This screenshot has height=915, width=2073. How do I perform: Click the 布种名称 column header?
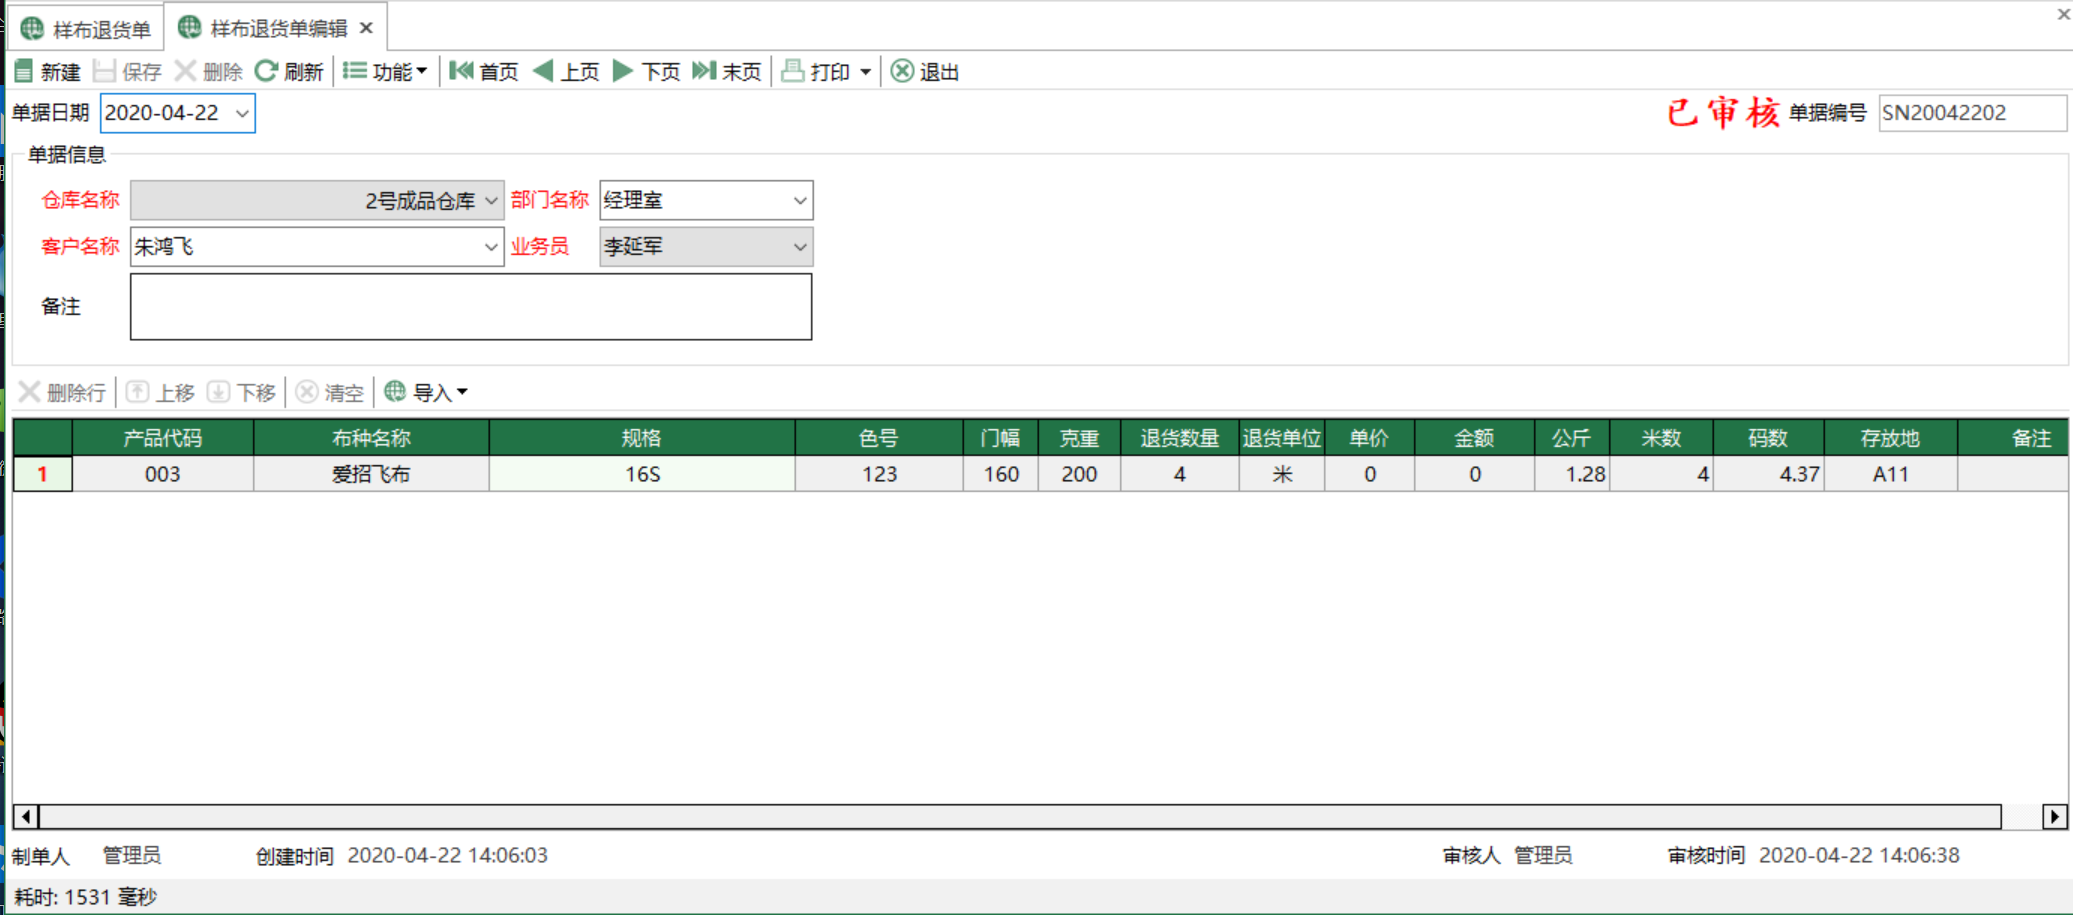tap(371, 438)
